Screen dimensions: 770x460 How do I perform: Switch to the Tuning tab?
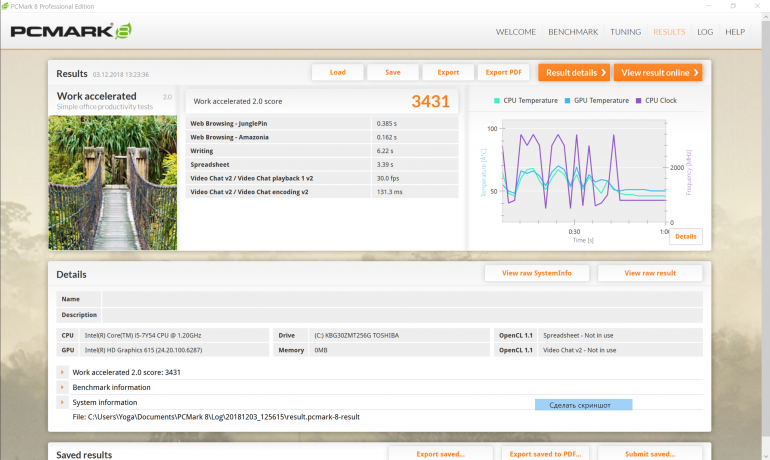pyautogui.click(x=625, y=32)
